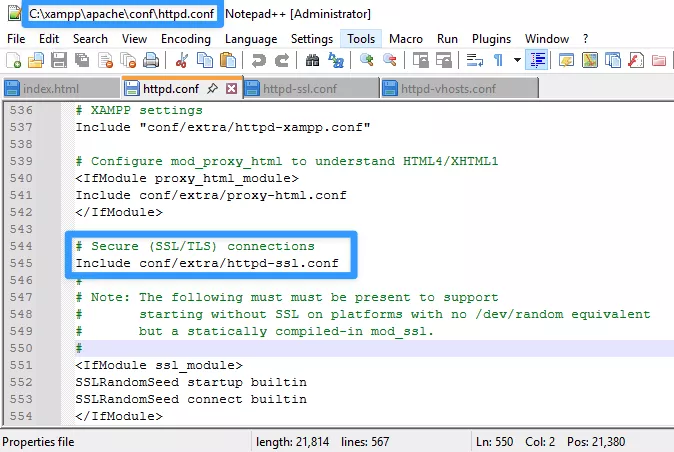The height and width of the screenshot is (452, 674).
Task: Click the '<IfModule ssl_module>' line
Action: [x=159, y=365]
